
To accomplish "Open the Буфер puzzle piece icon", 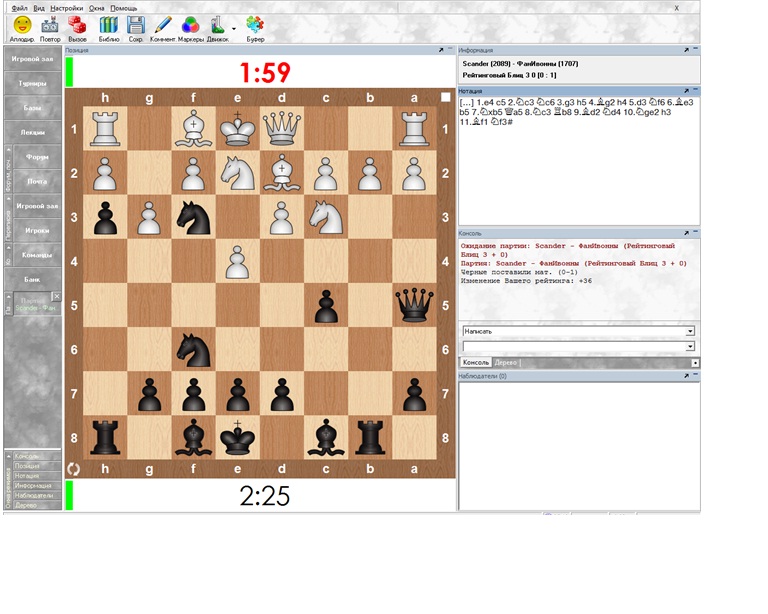I will coord(255,25).
